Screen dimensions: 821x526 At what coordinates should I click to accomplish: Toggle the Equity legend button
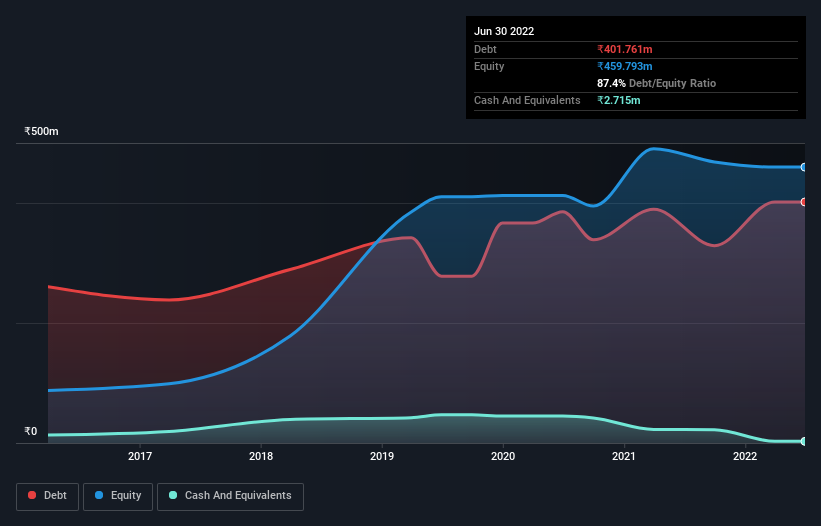tap(118, 496)
